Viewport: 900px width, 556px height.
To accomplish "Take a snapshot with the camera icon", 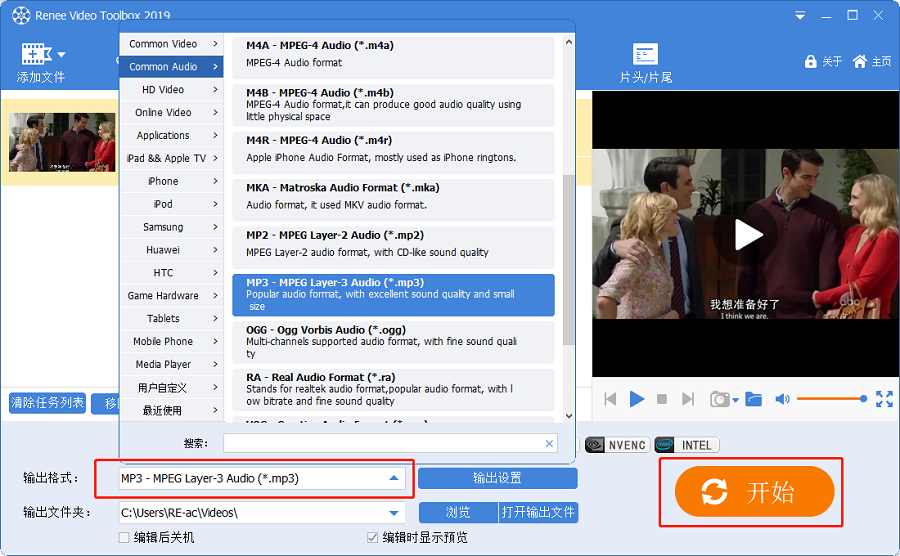I will click(719, 399).
